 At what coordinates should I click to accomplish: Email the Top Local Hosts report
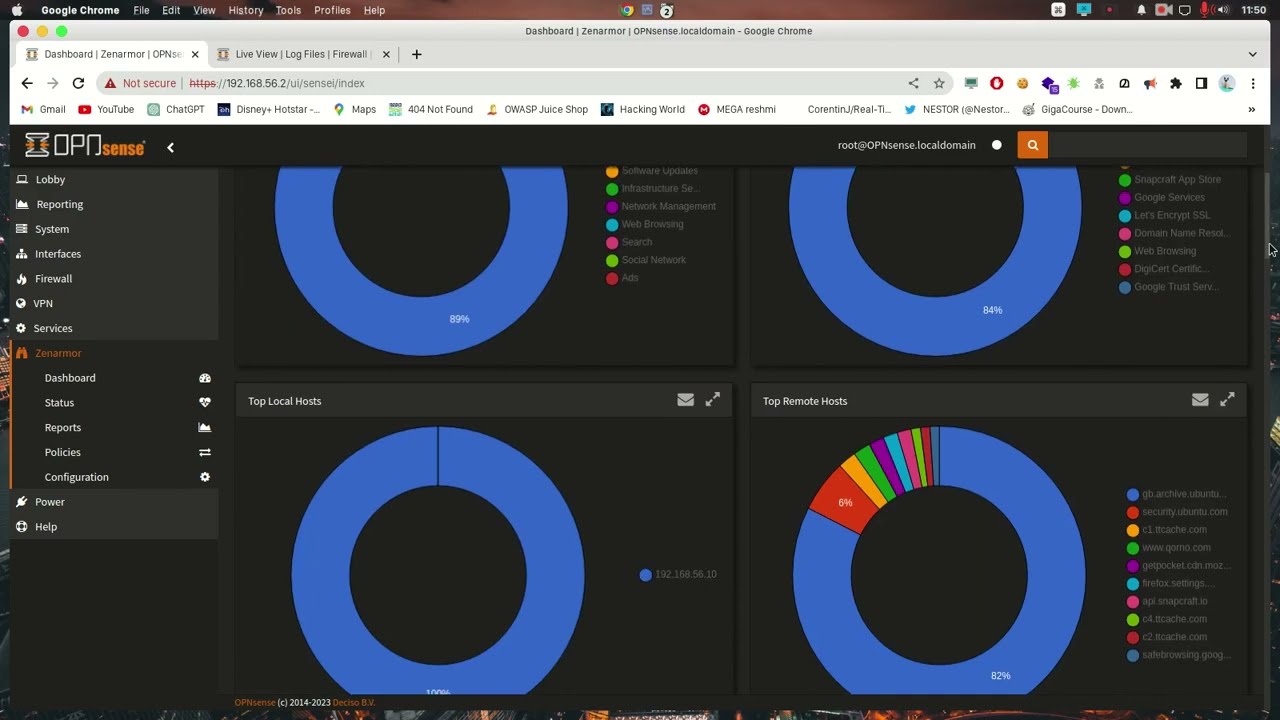[x=685, y=400]
